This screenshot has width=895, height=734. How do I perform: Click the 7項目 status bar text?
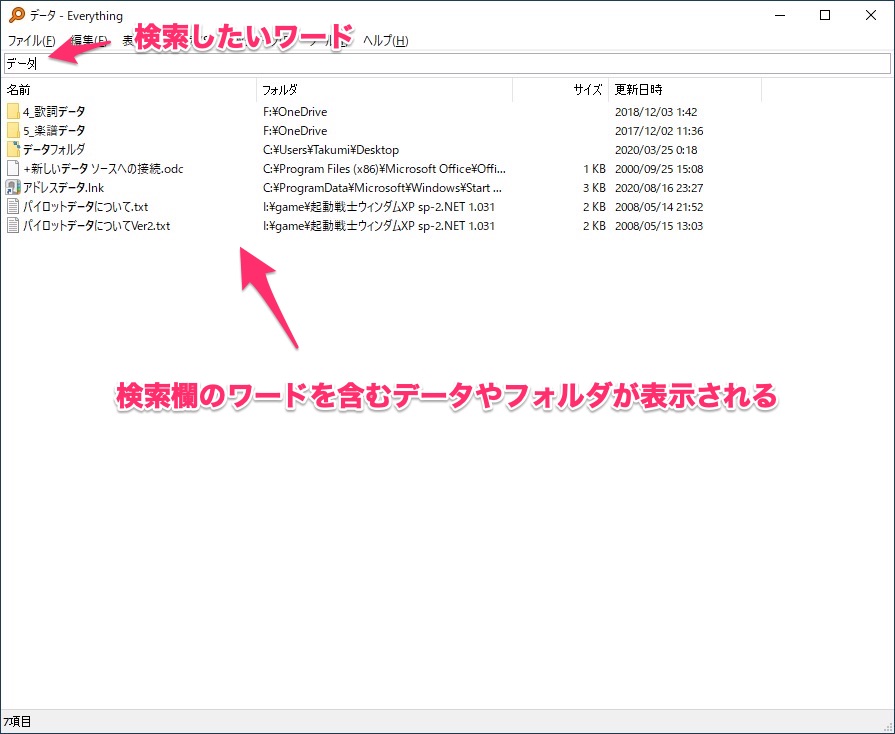(17, 721)
